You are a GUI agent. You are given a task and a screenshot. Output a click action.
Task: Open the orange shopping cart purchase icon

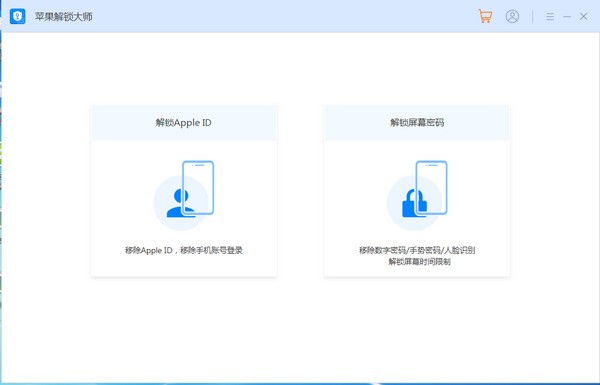[x=485, y=16]
